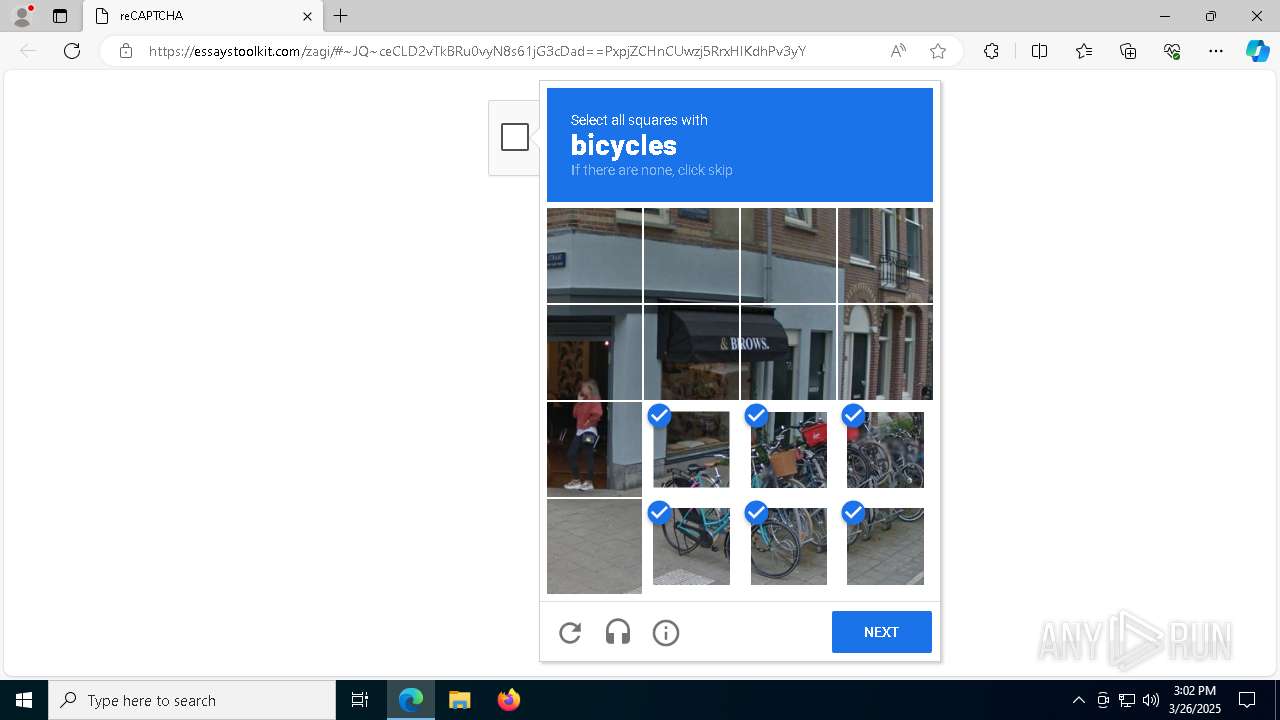View site information lock icon
The image size is (1280, 720).
coord(125,51)
